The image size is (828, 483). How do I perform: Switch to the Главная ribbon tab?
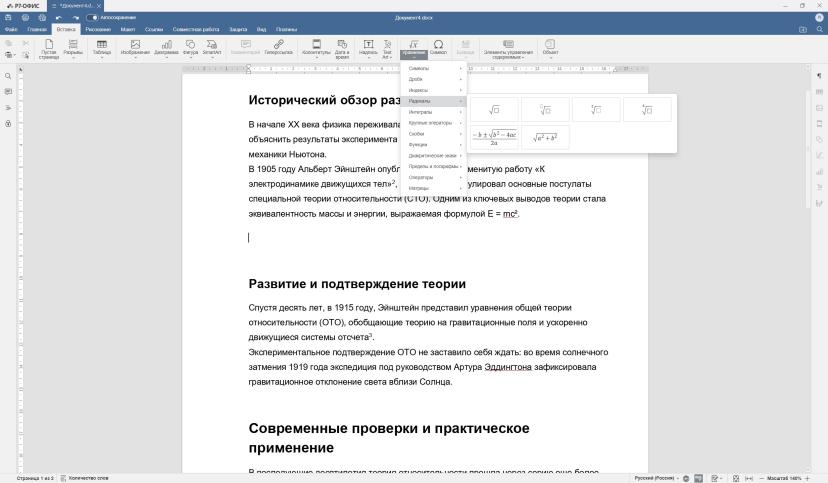37,30
